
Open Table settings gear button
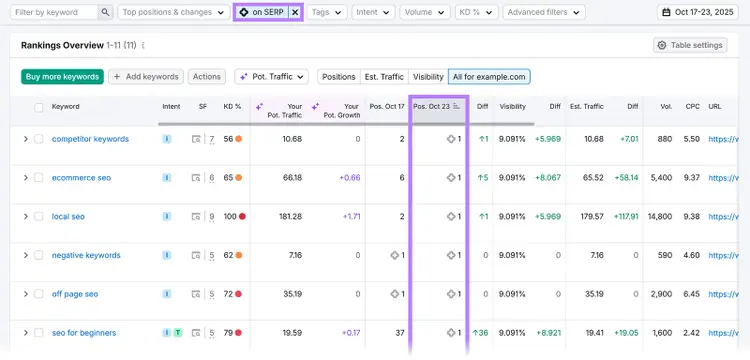coord(690,45)
